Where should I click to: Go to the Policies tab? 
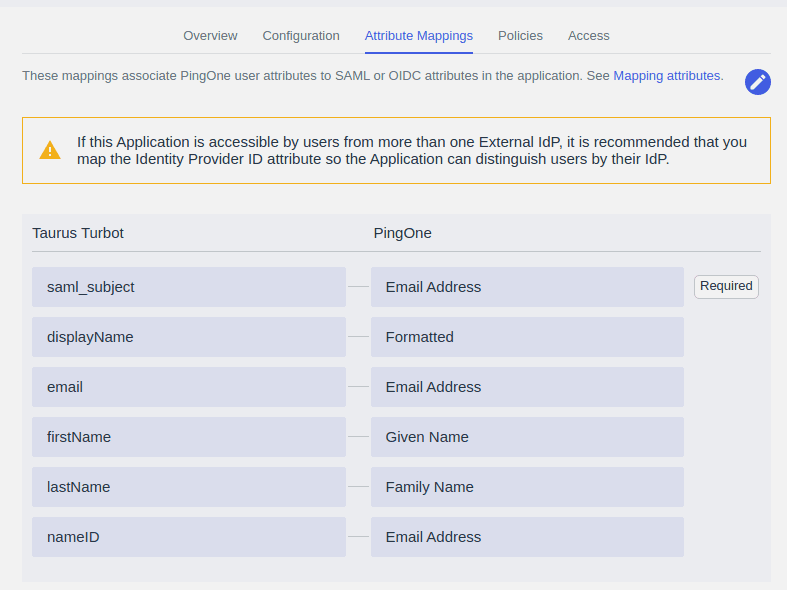point(520,36)
